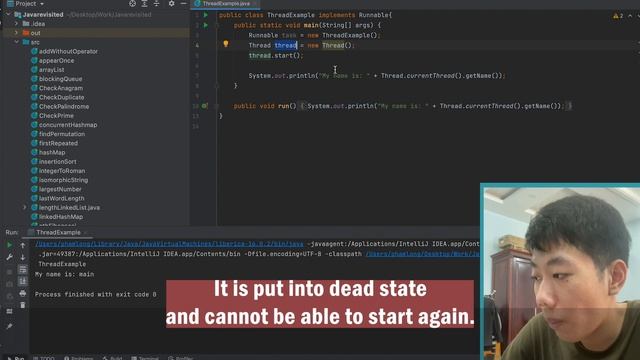The width and height of the screenshot is (640, 360).
Task: Select blockingQueue class in tree
Action: (60, 79)
